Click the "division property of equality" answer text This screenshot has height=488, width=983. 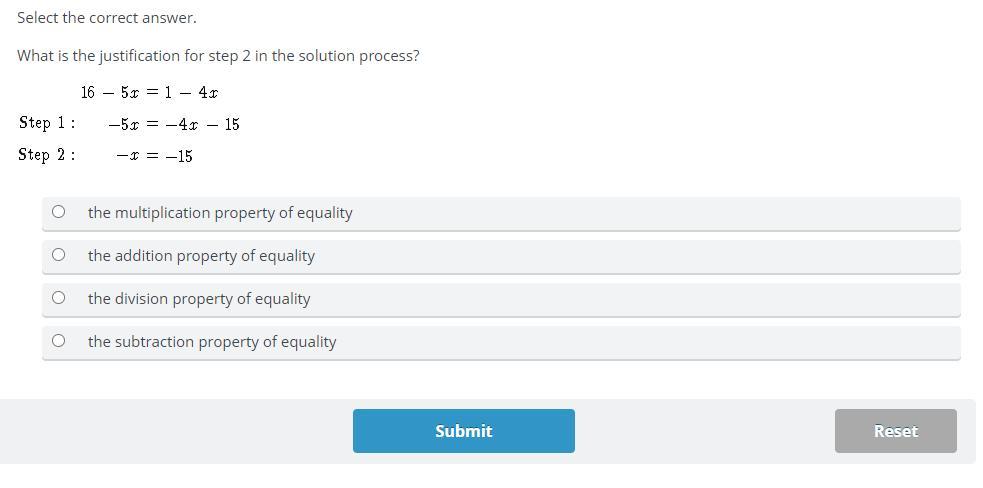pyautogui.click(x=199, y=299)
